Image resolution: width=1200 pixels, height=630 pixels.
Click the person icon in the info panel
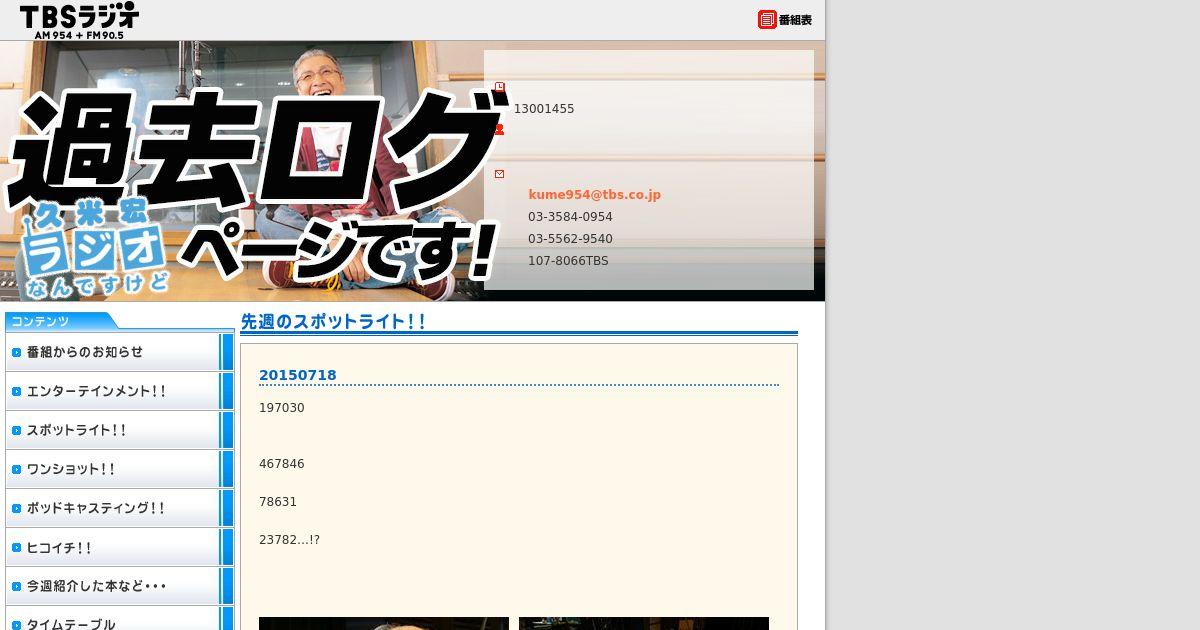[499, 129]
